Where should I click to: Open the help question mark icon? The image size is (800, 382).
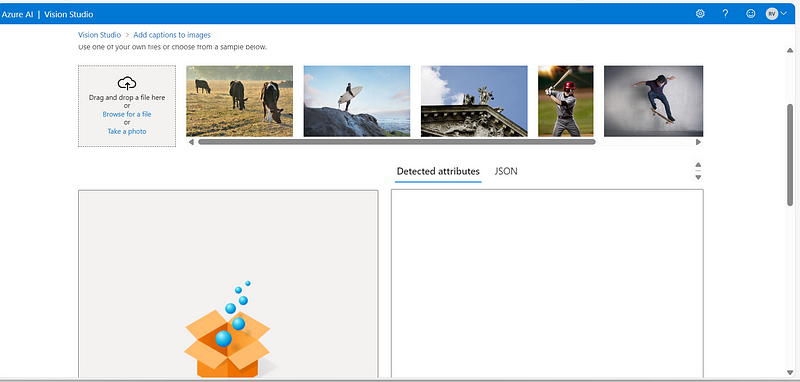point(725,14)
